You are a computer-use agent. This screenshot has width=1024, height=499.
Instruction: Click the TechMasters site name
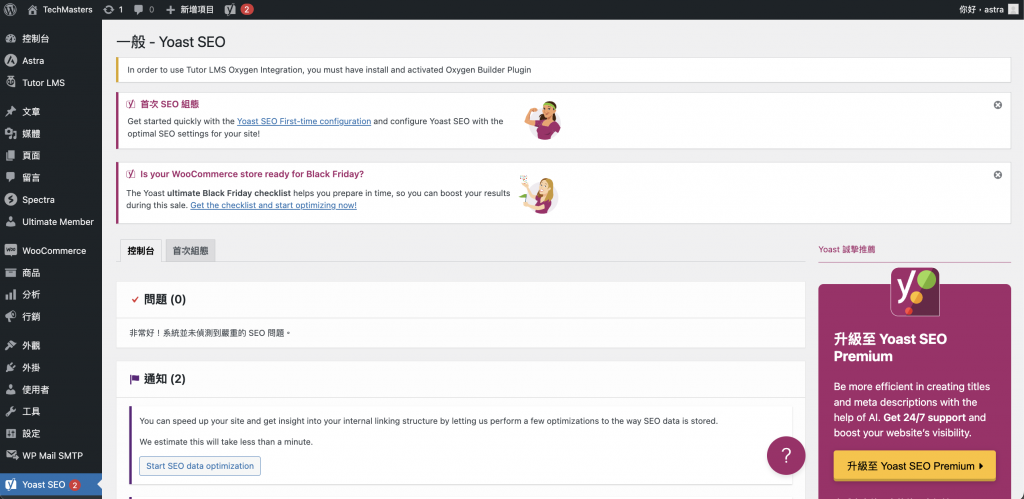(68, 10)
